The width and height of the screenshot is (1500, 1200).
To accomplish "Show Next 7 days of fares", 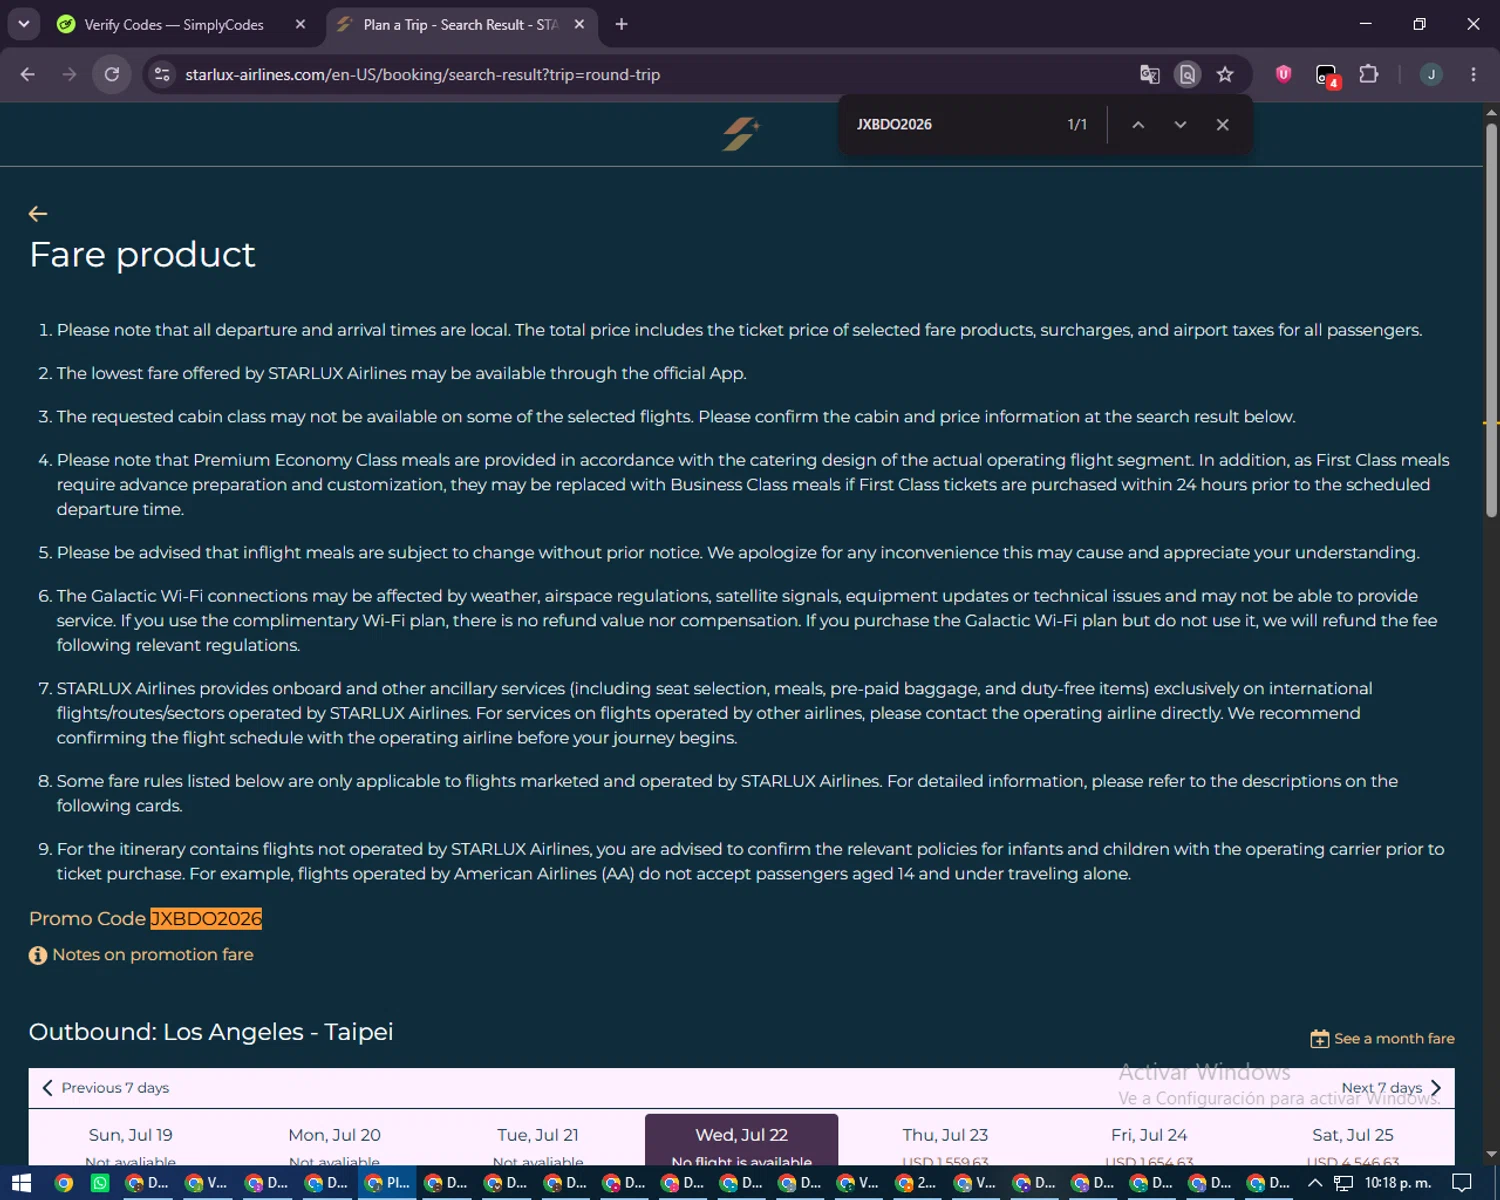I will pos(1392,1088).
